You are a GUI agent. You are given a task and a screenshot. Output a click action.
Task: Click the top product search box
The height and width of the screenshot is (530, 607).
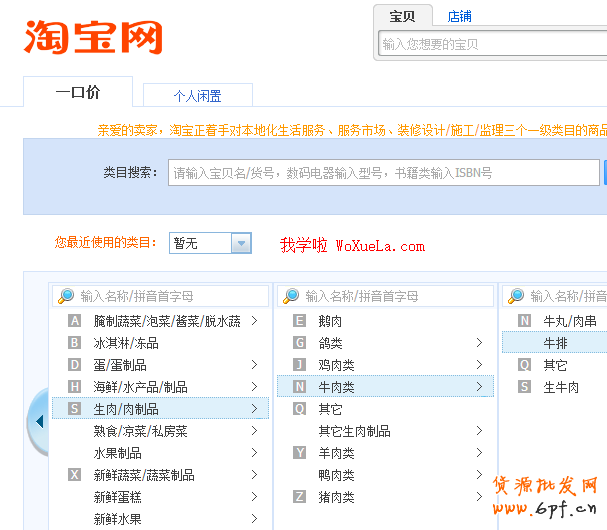pyautogui.click(x=492, y=44)
